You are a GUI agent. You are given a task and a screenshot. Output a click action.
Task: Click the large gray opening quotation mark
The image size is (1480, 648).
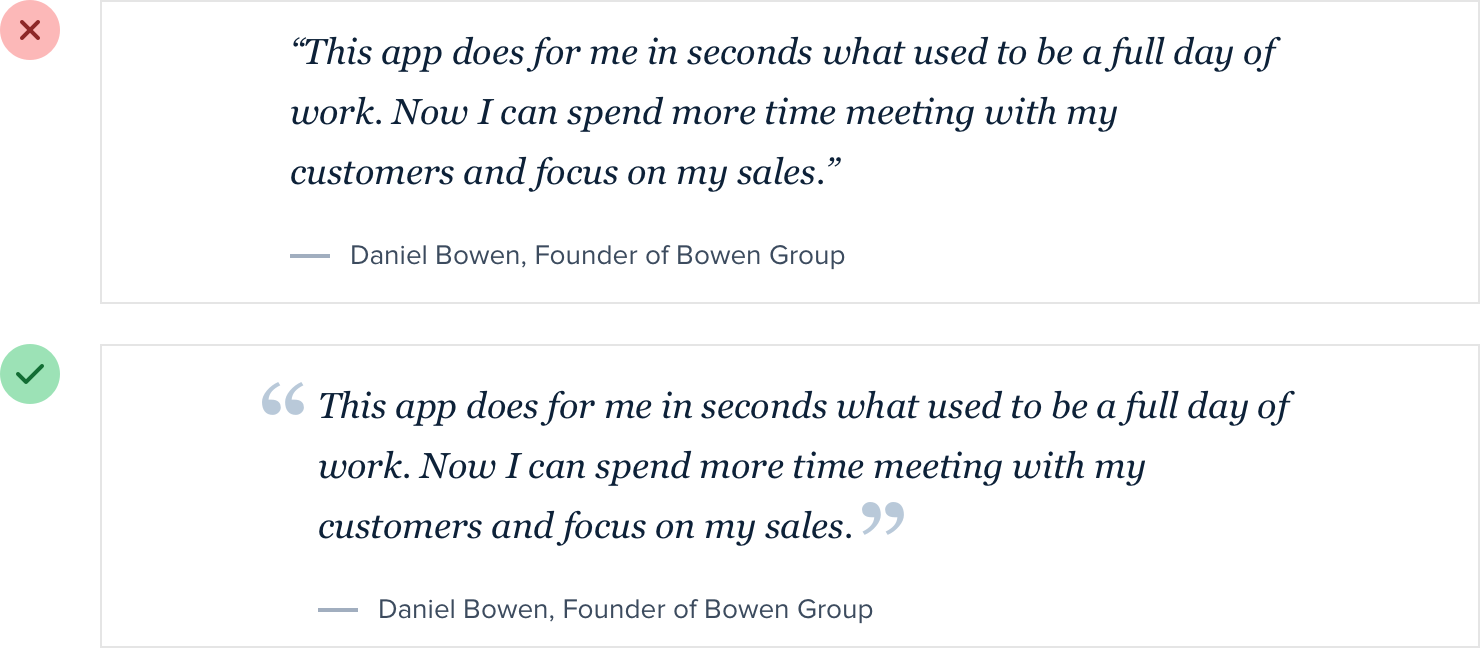pos(283,400)
